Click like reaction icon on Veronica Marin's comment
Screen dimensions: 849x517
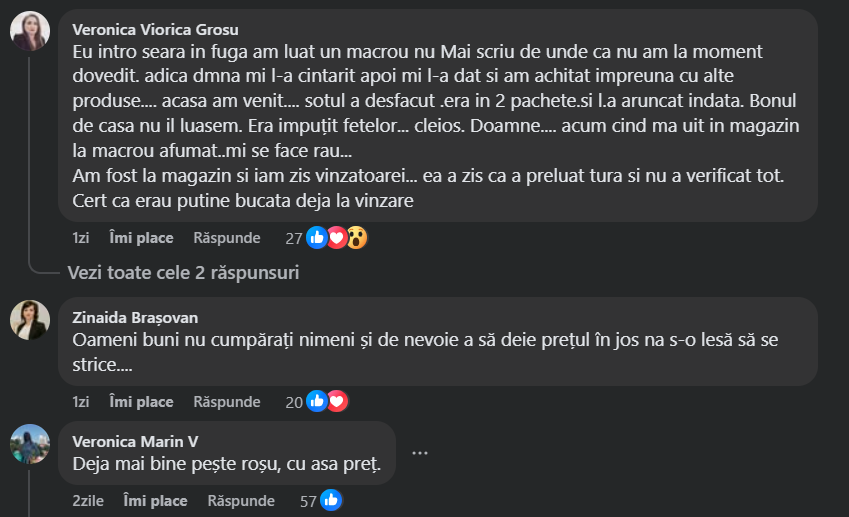[331, 500]
